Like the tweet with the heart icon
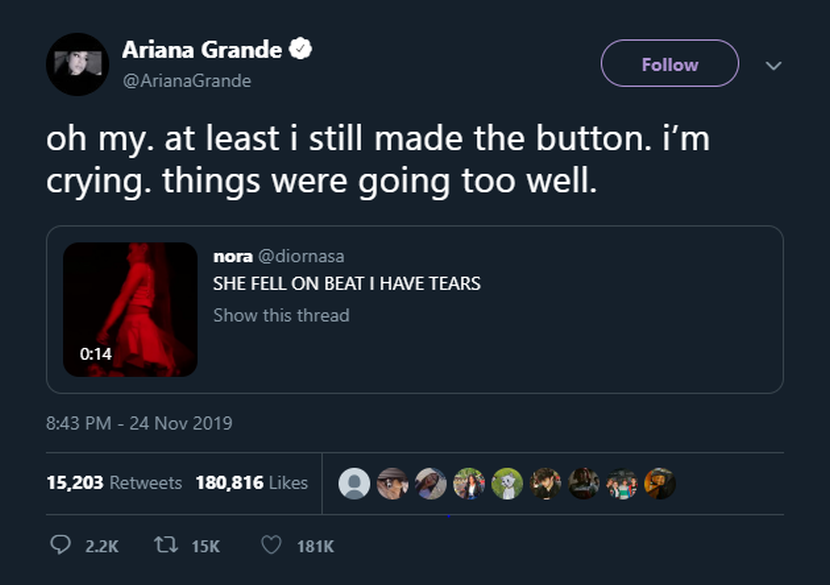This screenshot has width=830, height=585. tap(271, 545)
